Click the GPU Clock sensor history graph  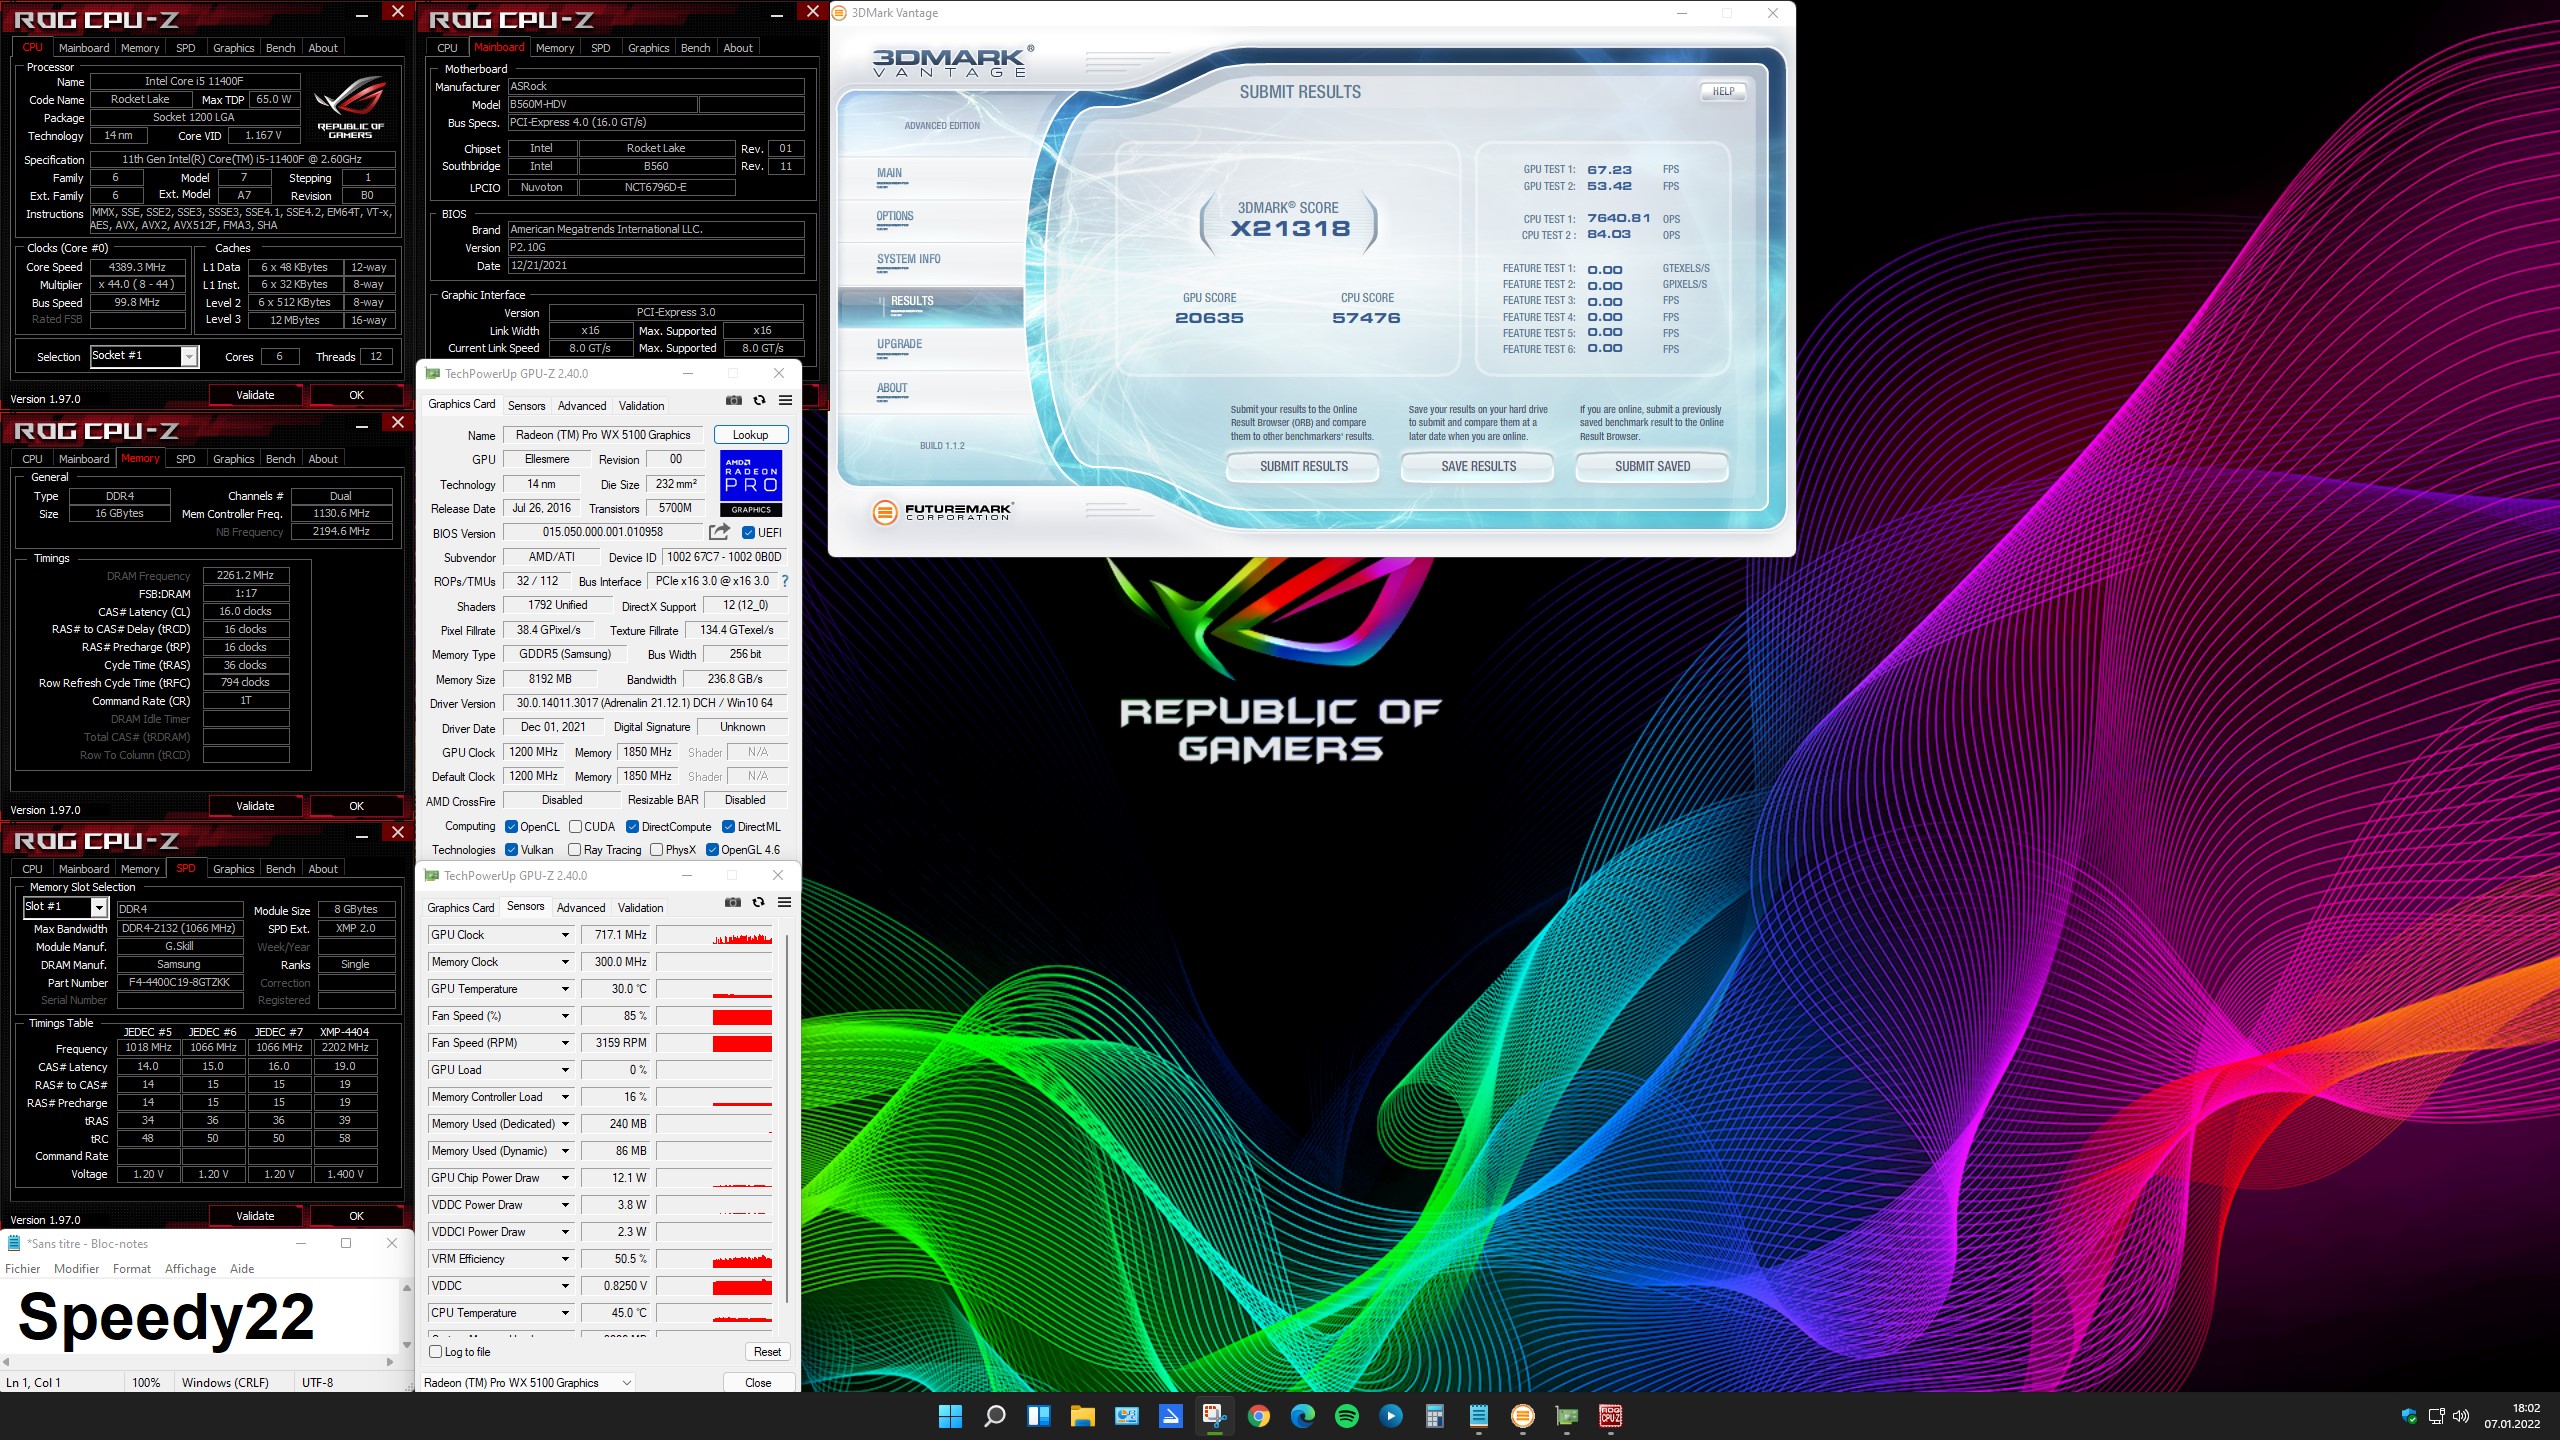pyautogui.click(x=714, y=935)
